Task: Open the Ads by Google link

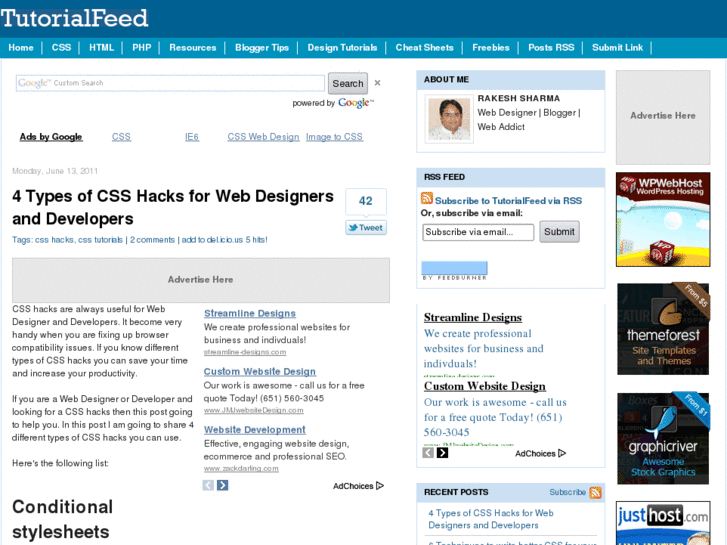Action: pos(51,137)
